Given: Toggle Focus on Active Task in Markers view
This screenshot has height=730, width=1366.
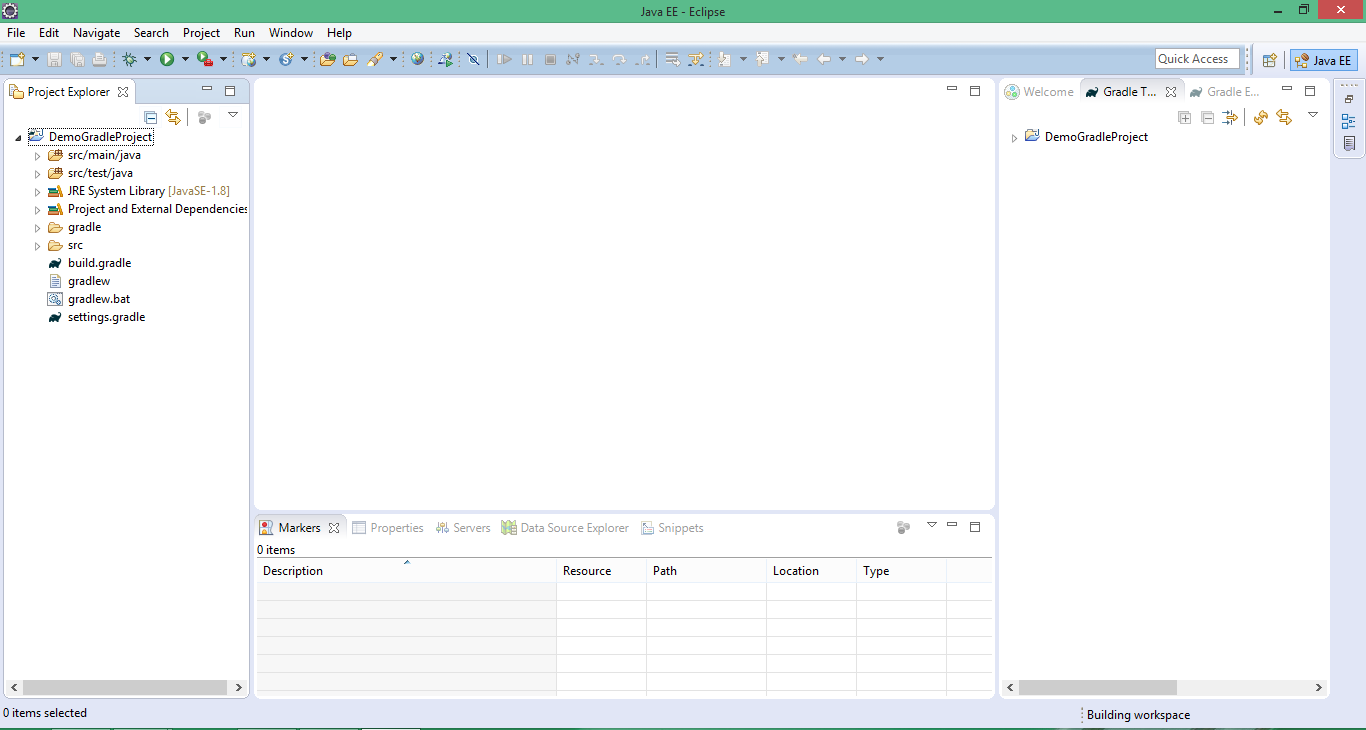Looking at the screenshot, I should [903, 527].
